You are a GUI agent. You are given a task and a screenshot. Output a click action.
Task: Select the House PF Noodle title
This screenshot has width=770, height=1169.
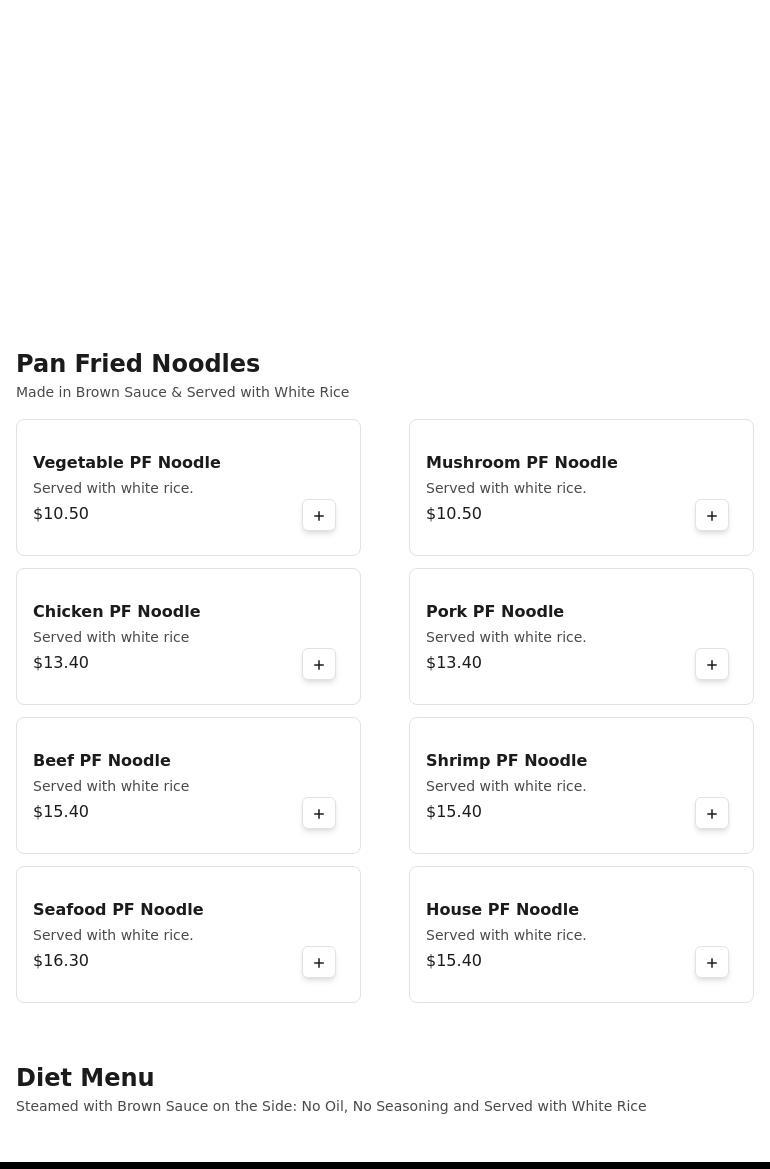pos(502,910)
